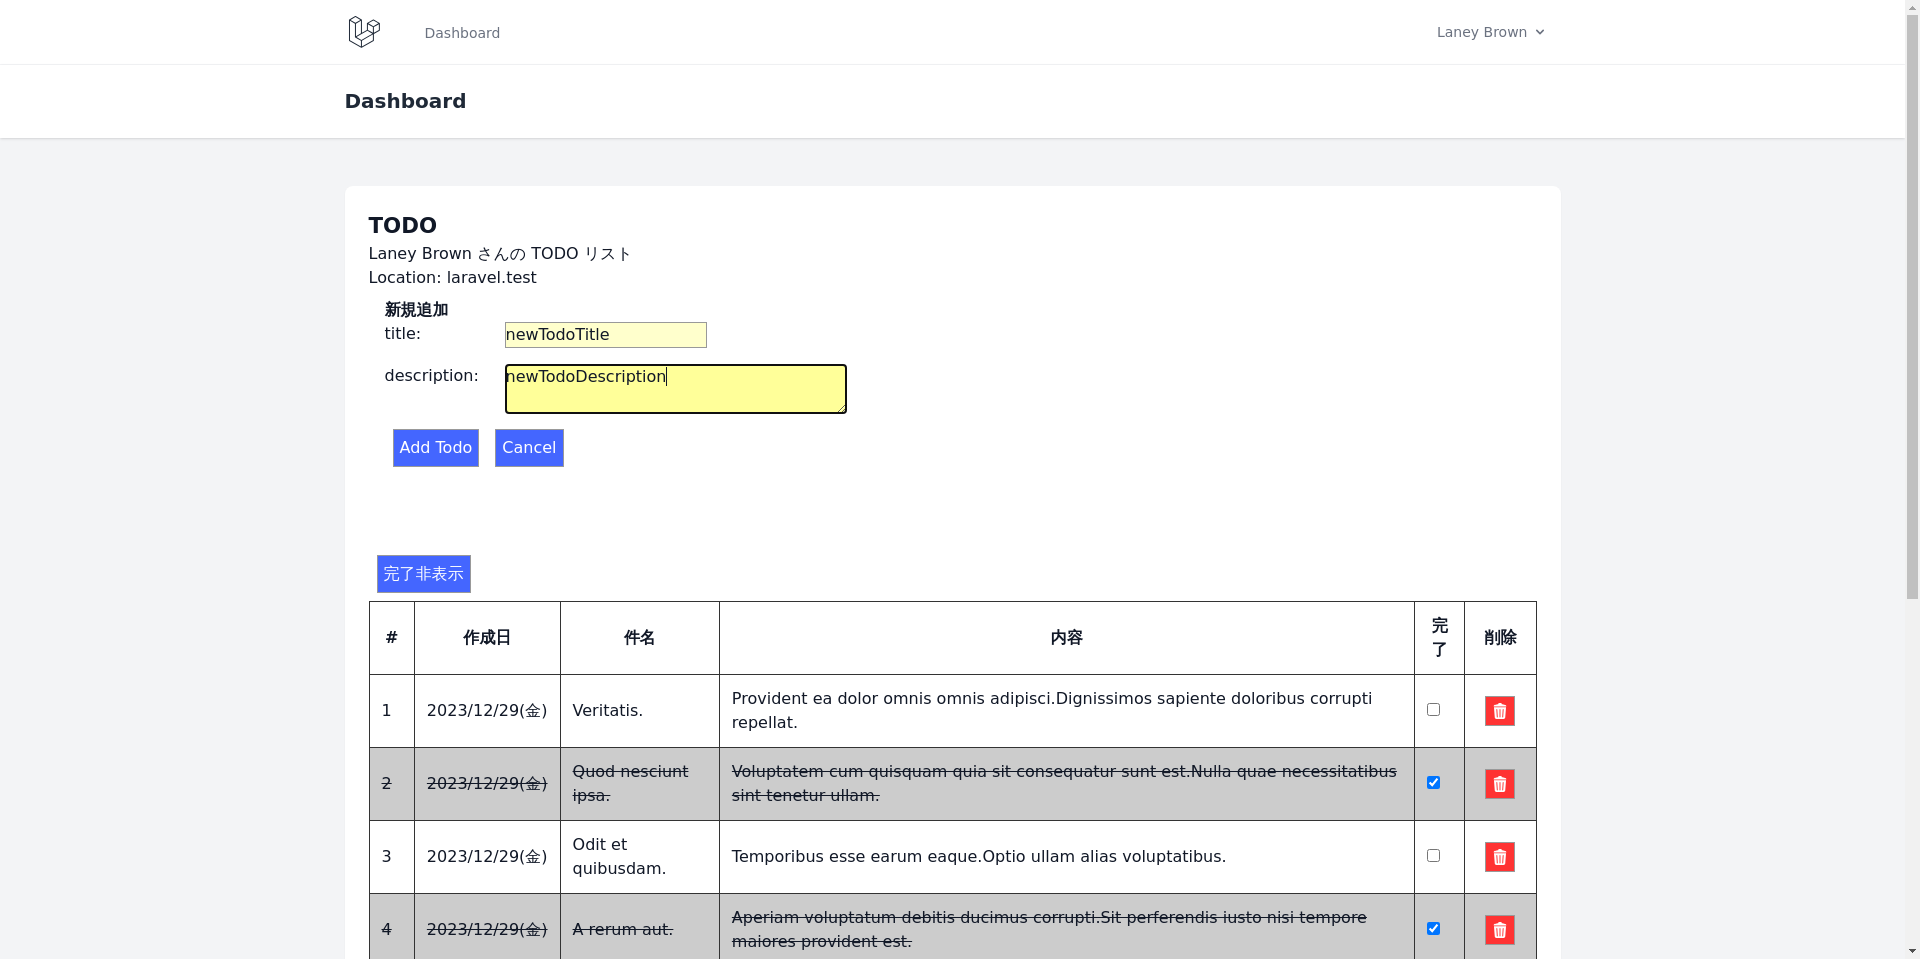Click the title input containing newTodoTitle
Viewport: 1920px width, 959px height.
(605, 334)
